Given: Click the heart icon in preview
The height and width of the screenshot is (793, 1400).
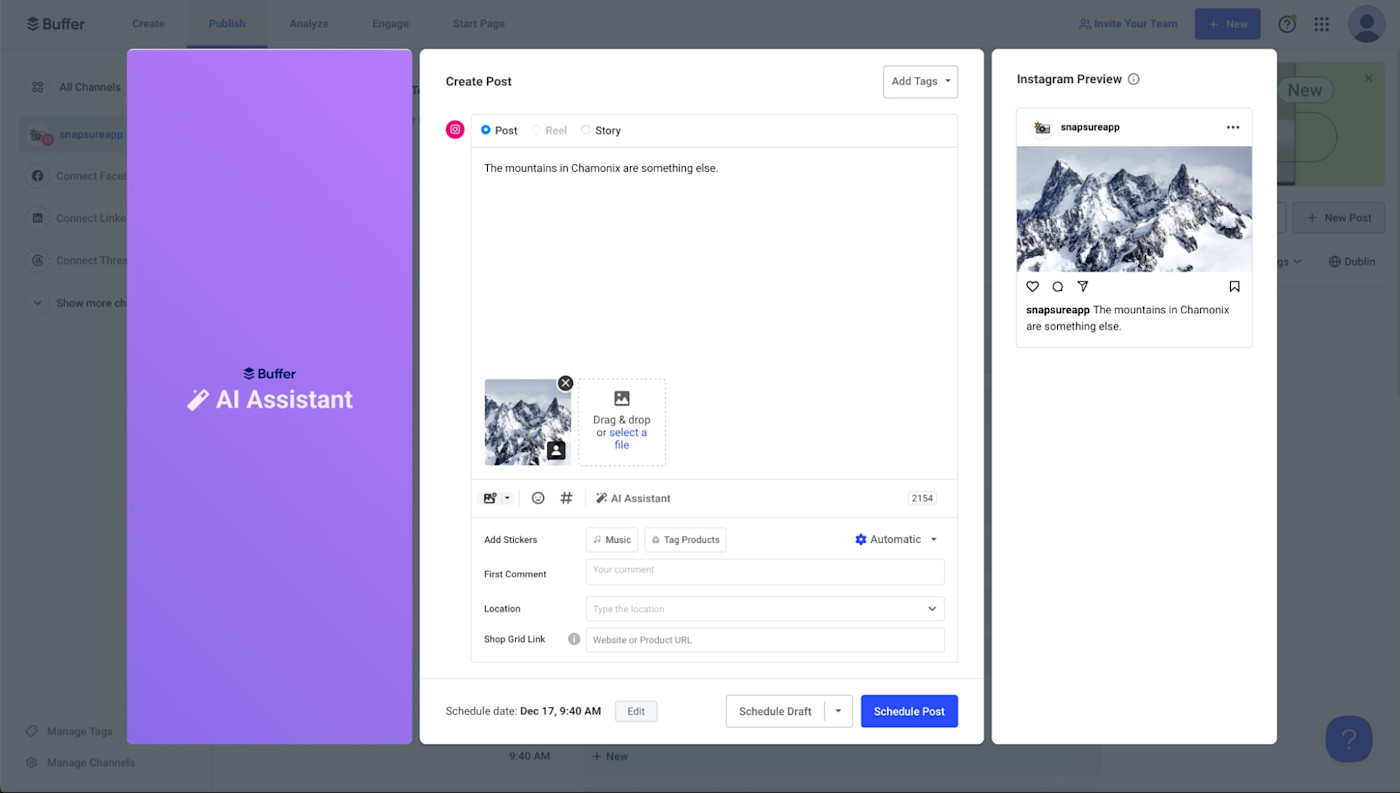Looking at the screenshot, I should [1033, 287].
